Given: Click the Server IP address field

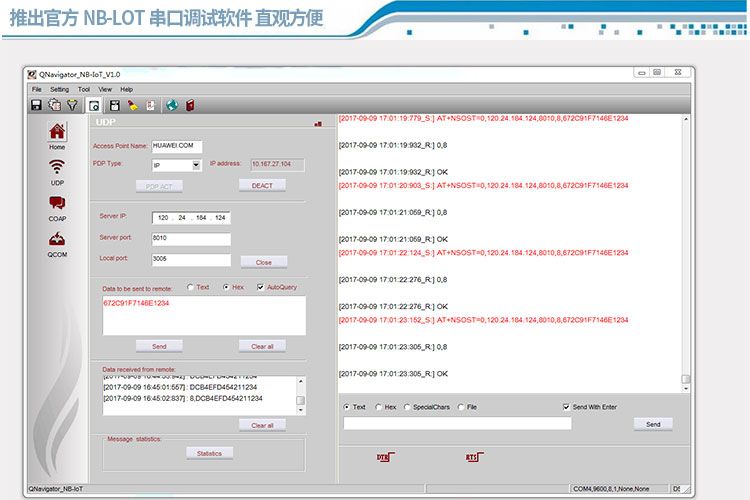Looking at the screenshot, I should (191, 218).
